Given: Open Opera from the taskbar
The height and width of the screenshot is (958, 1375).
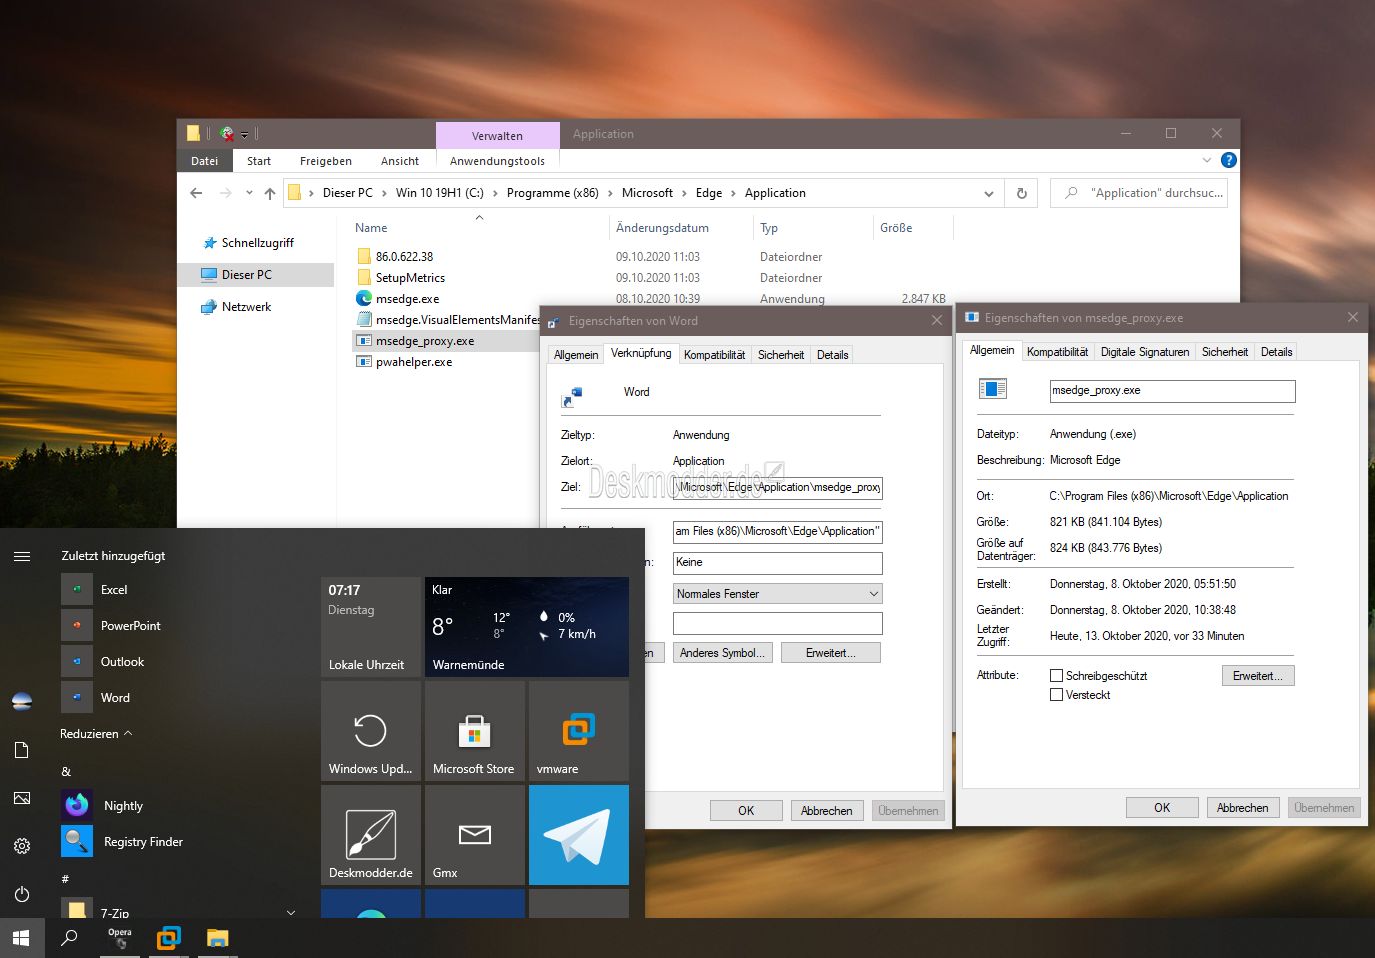Looking at the screenshot, I should pos(120,938).
